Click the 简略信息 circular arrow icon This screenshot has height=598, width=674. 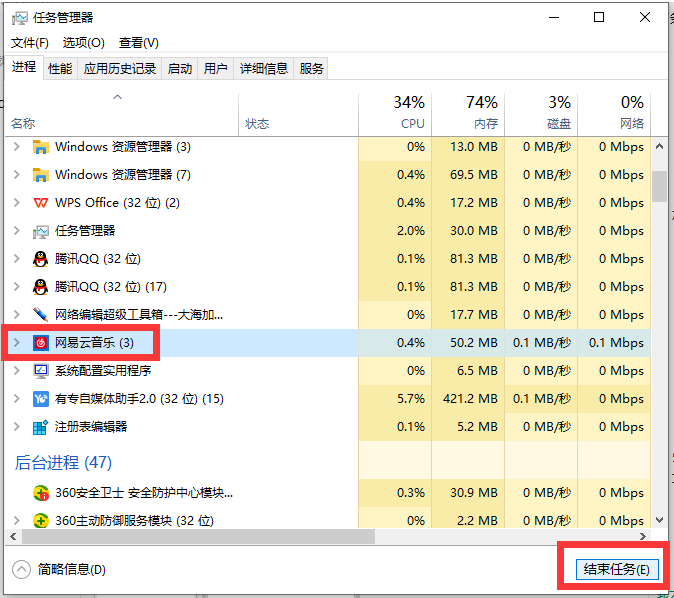coord(21,570)
